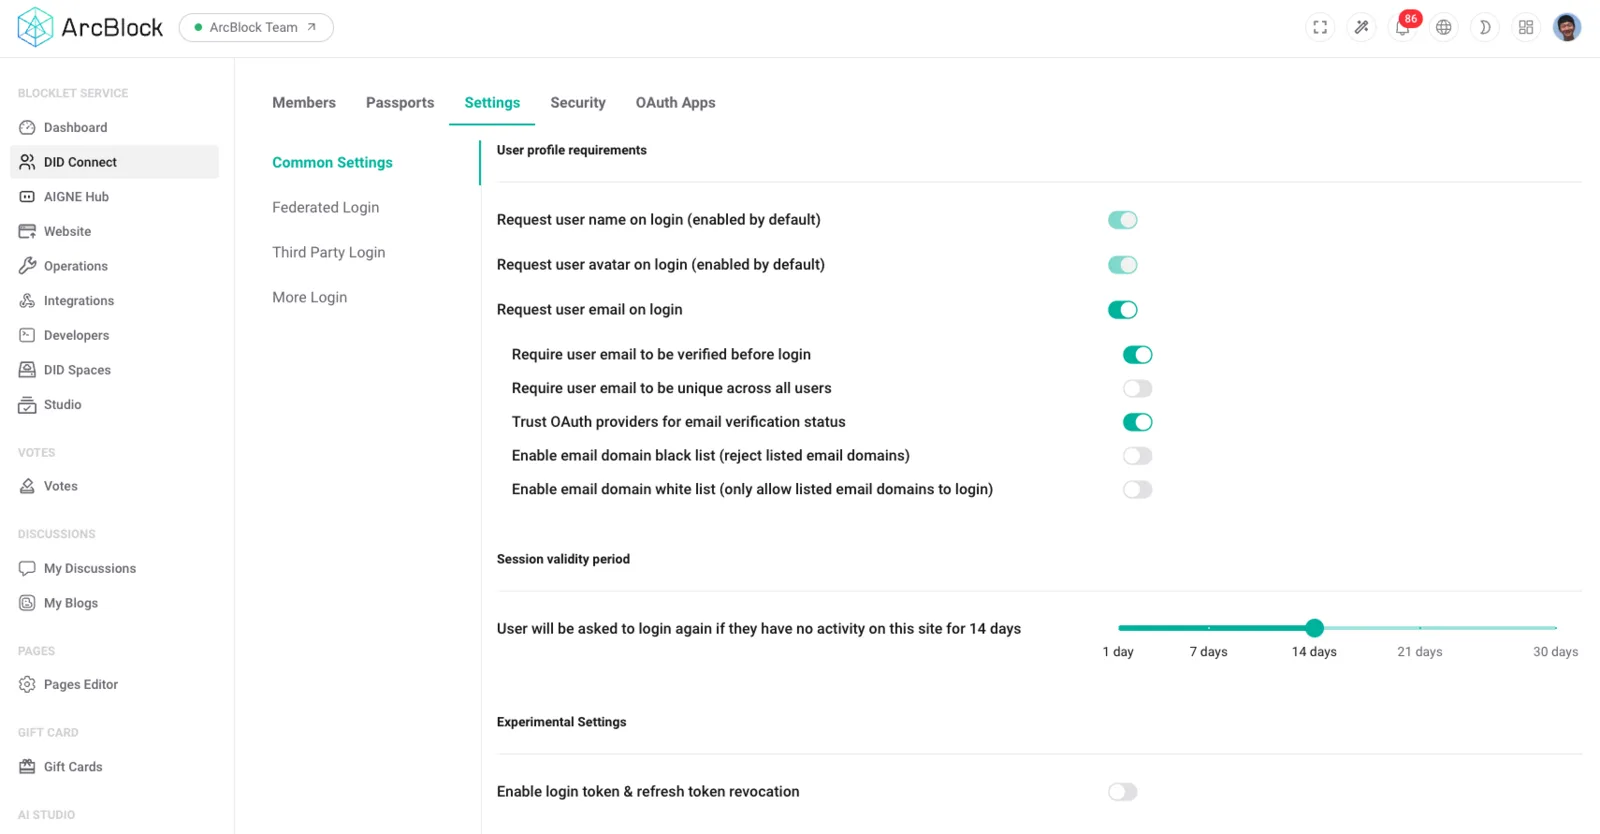Viewport: 1600px width, 834px height.
Task: Click the DID Connect sidebar icon
Action: [x=27, y=162]
